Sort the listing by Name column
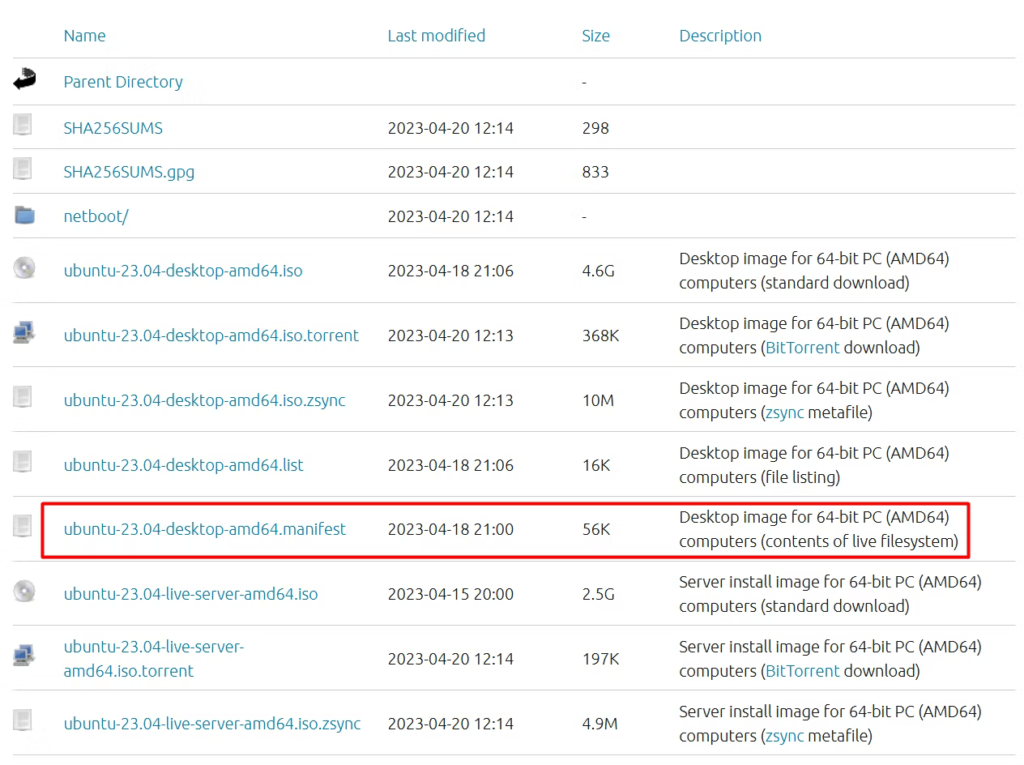 84,36
